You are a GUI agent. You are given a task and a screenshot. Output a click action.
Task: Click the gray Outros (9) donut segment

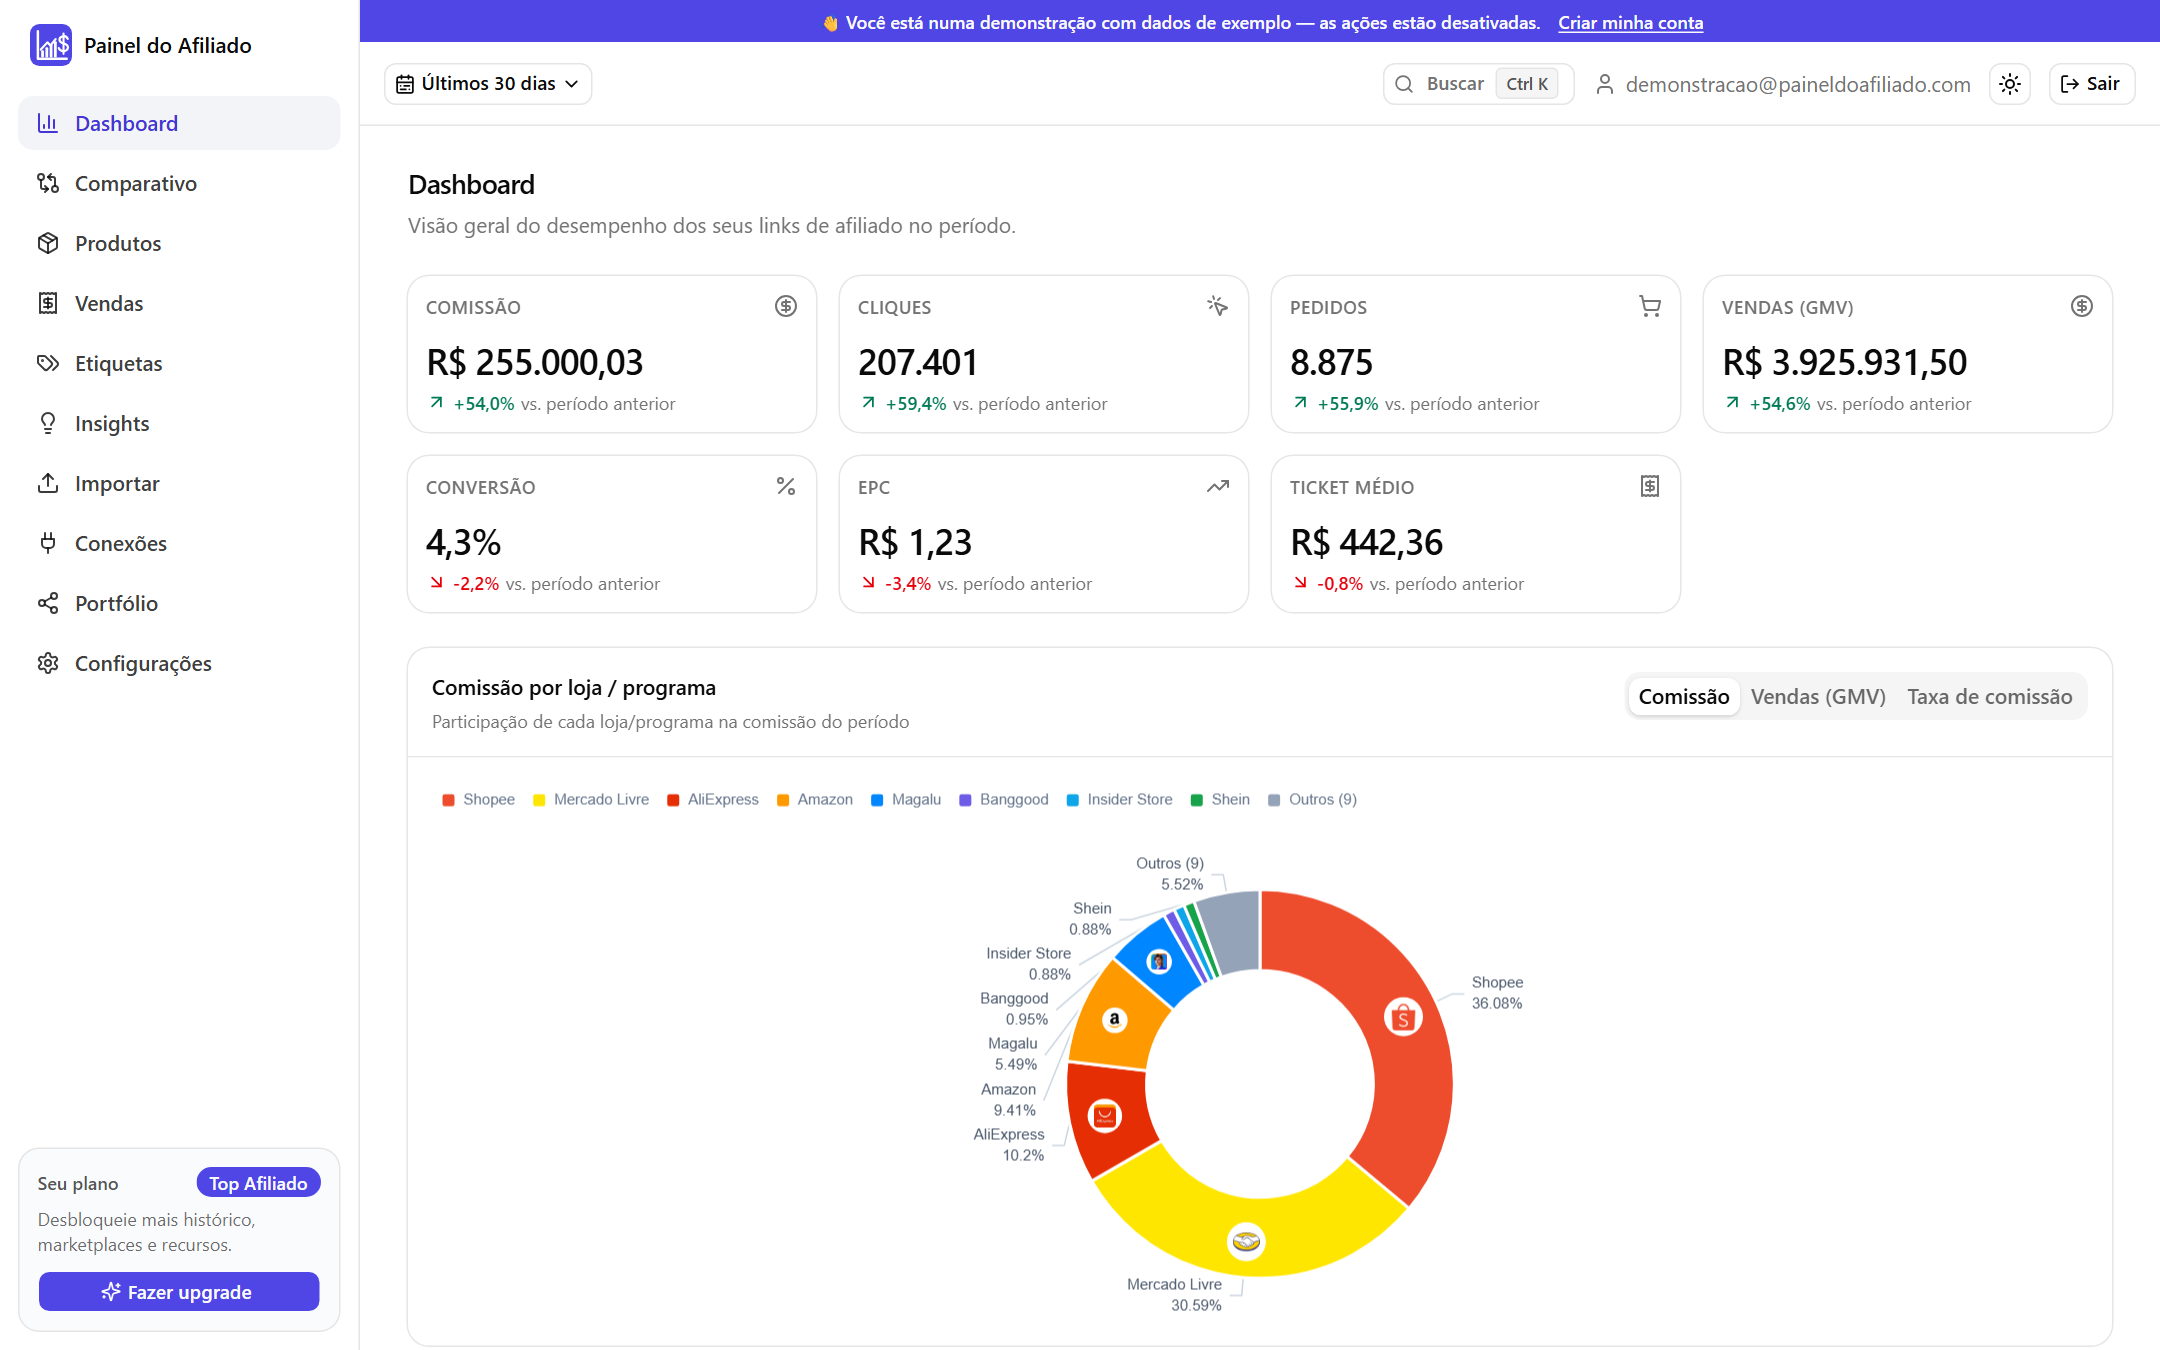click(x=1233, y=932)
